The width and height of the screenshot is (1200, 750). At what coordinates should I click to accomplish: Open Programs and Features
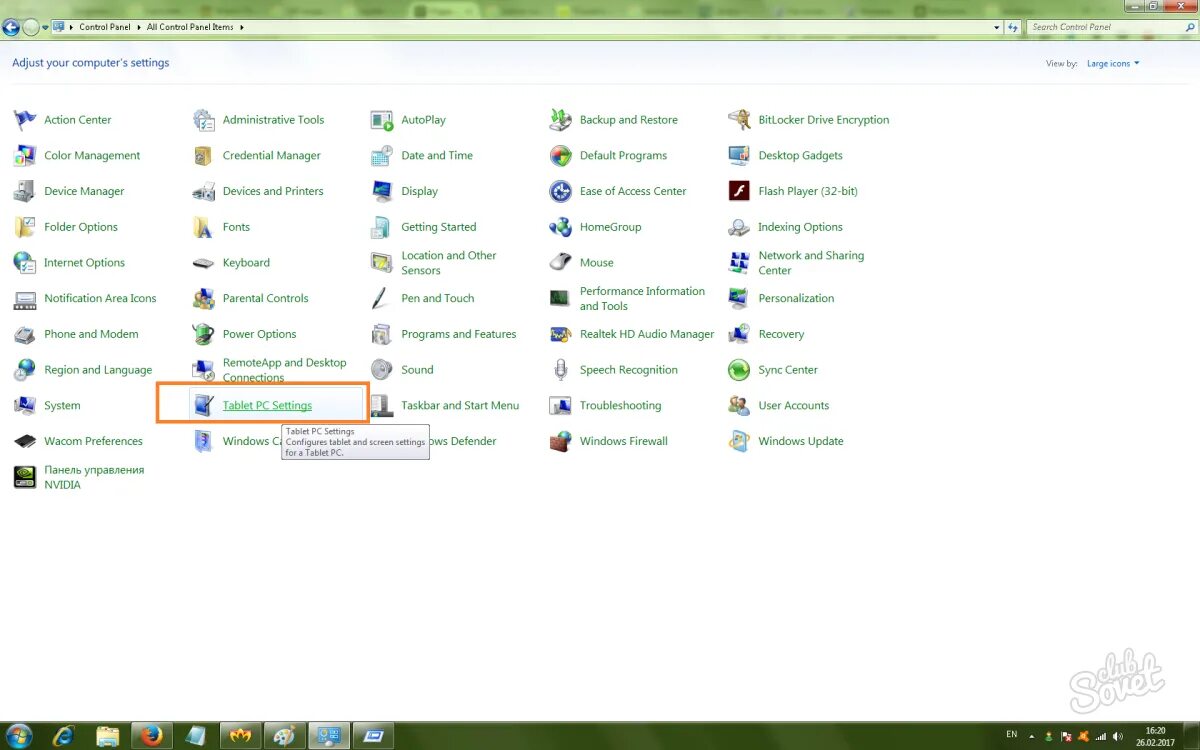pos(459,334)
